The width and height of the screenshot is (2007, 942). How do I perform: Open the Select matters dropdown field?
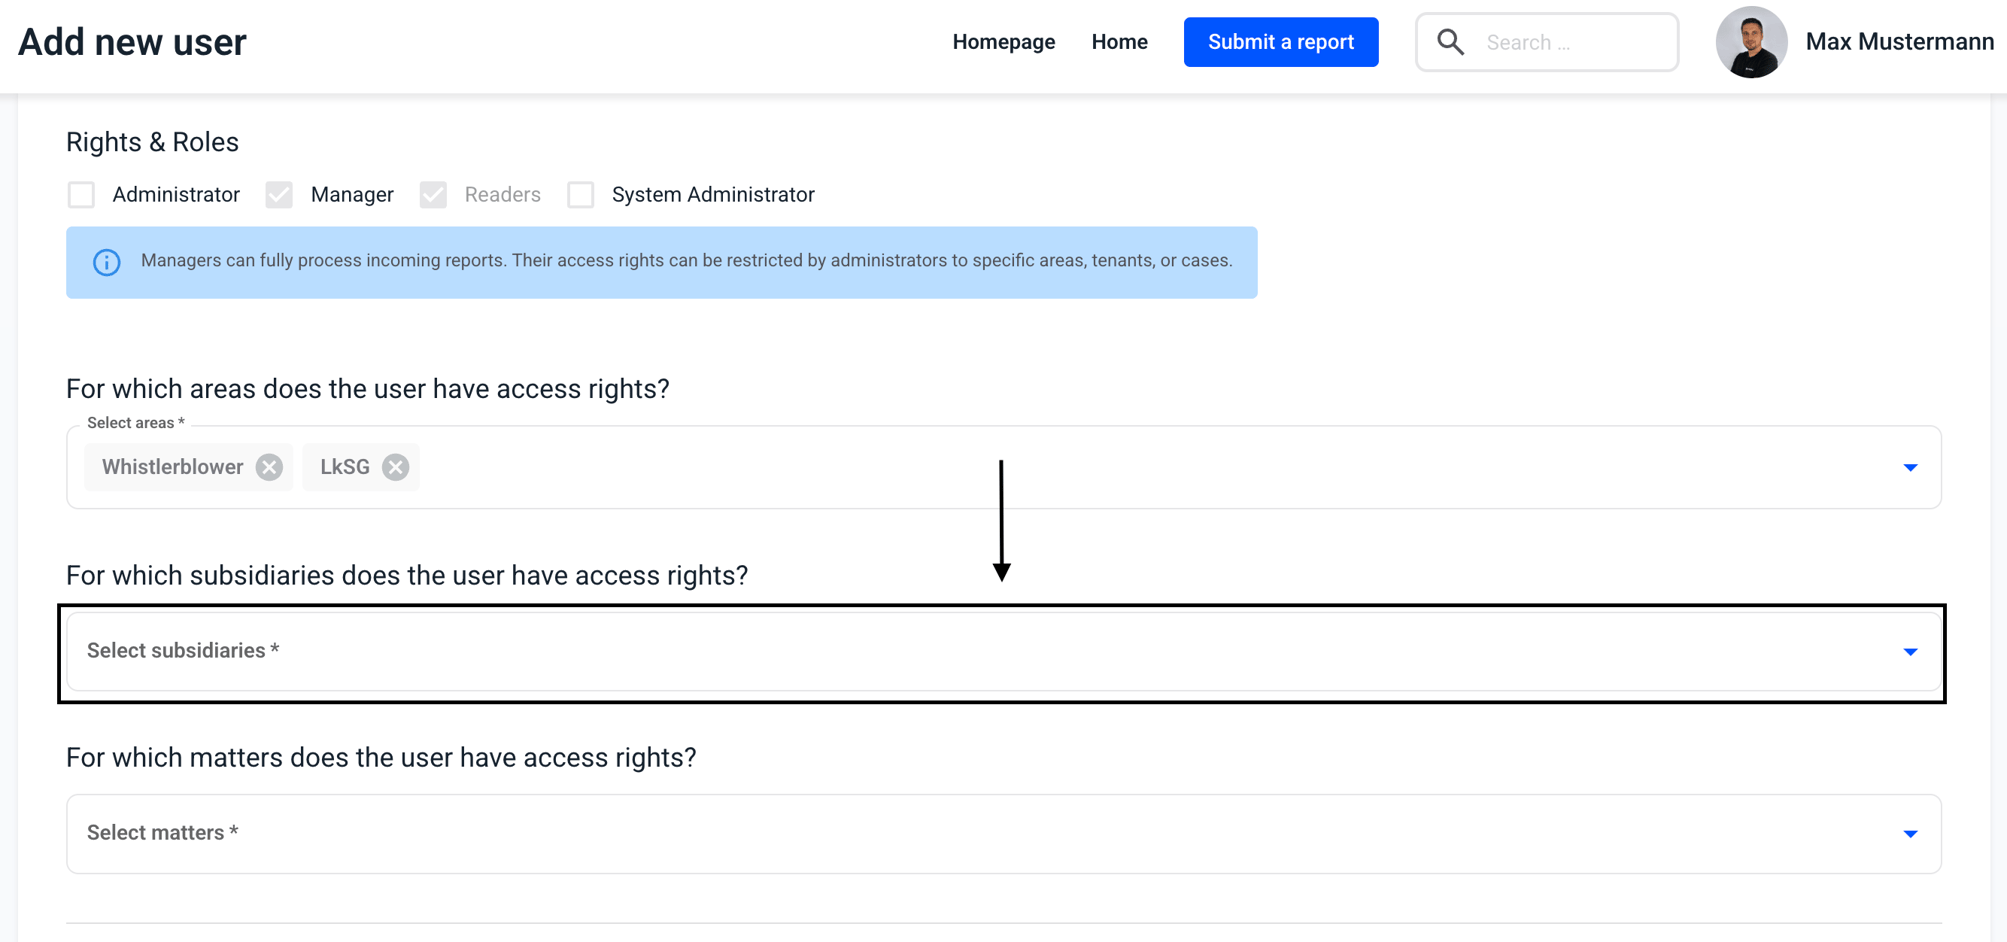[1003, 834]
